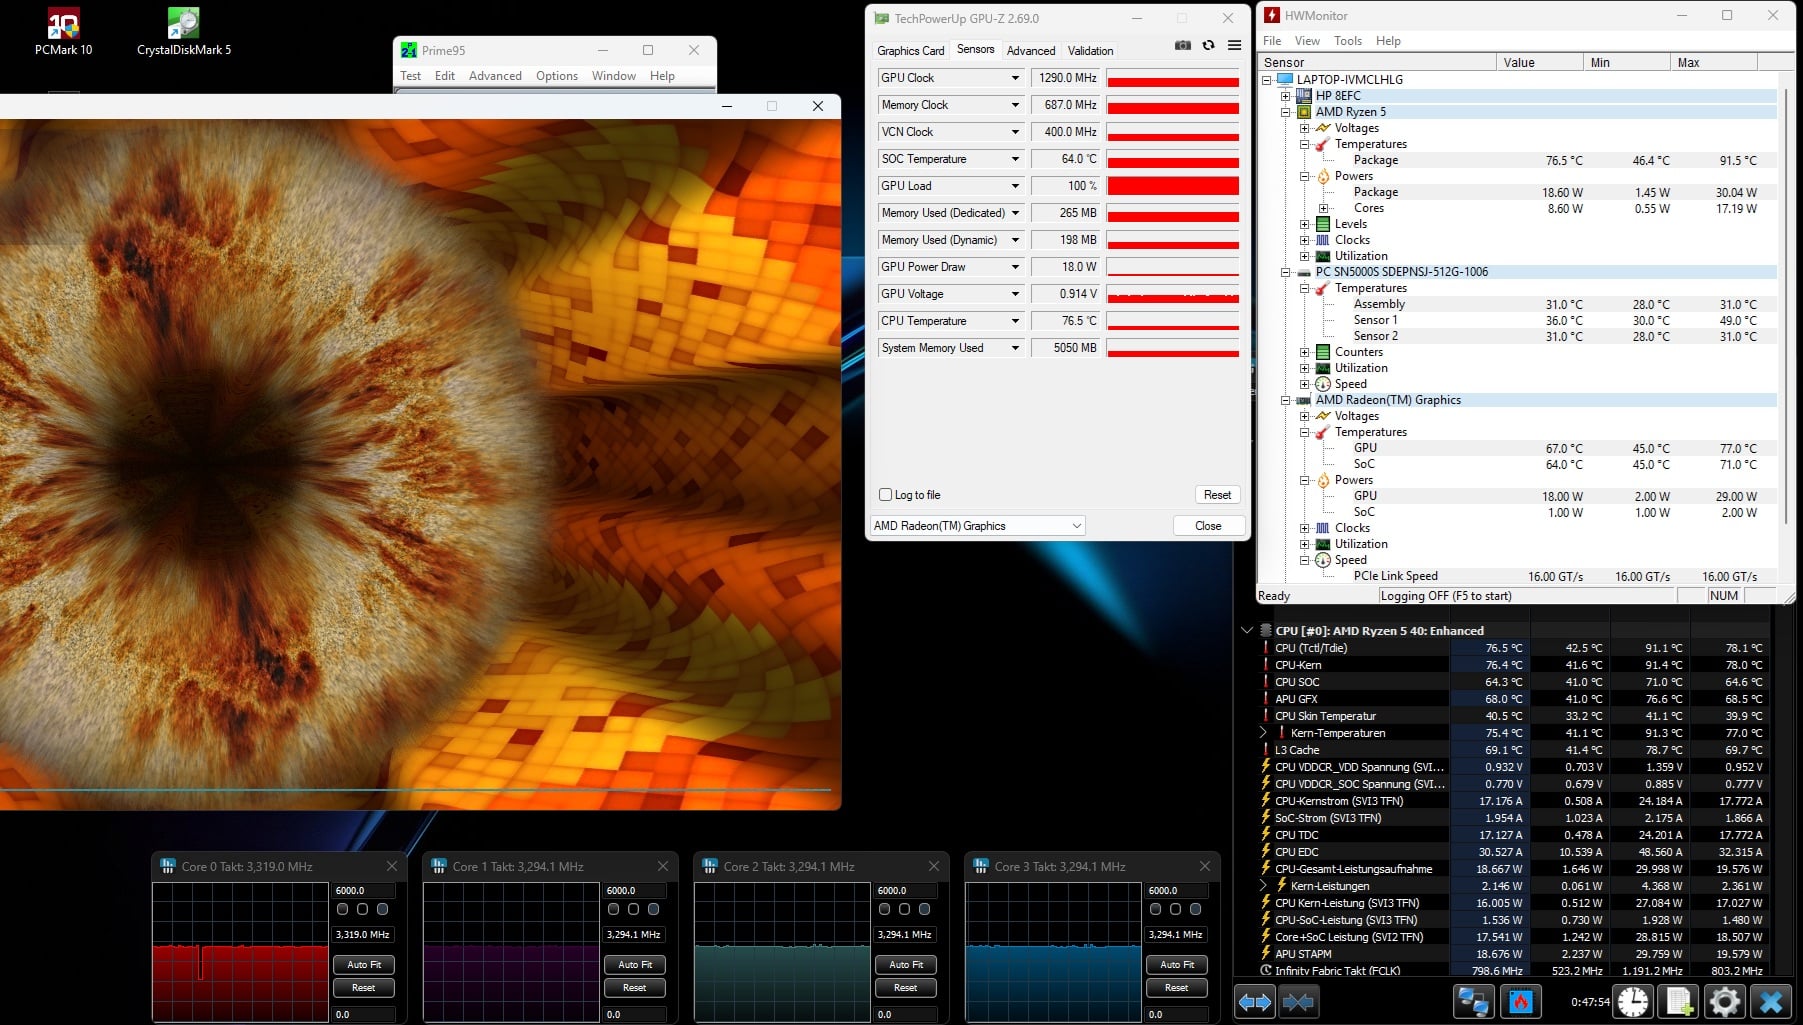Click the GPU-Z screenshot camera icon

point(1183,45)
